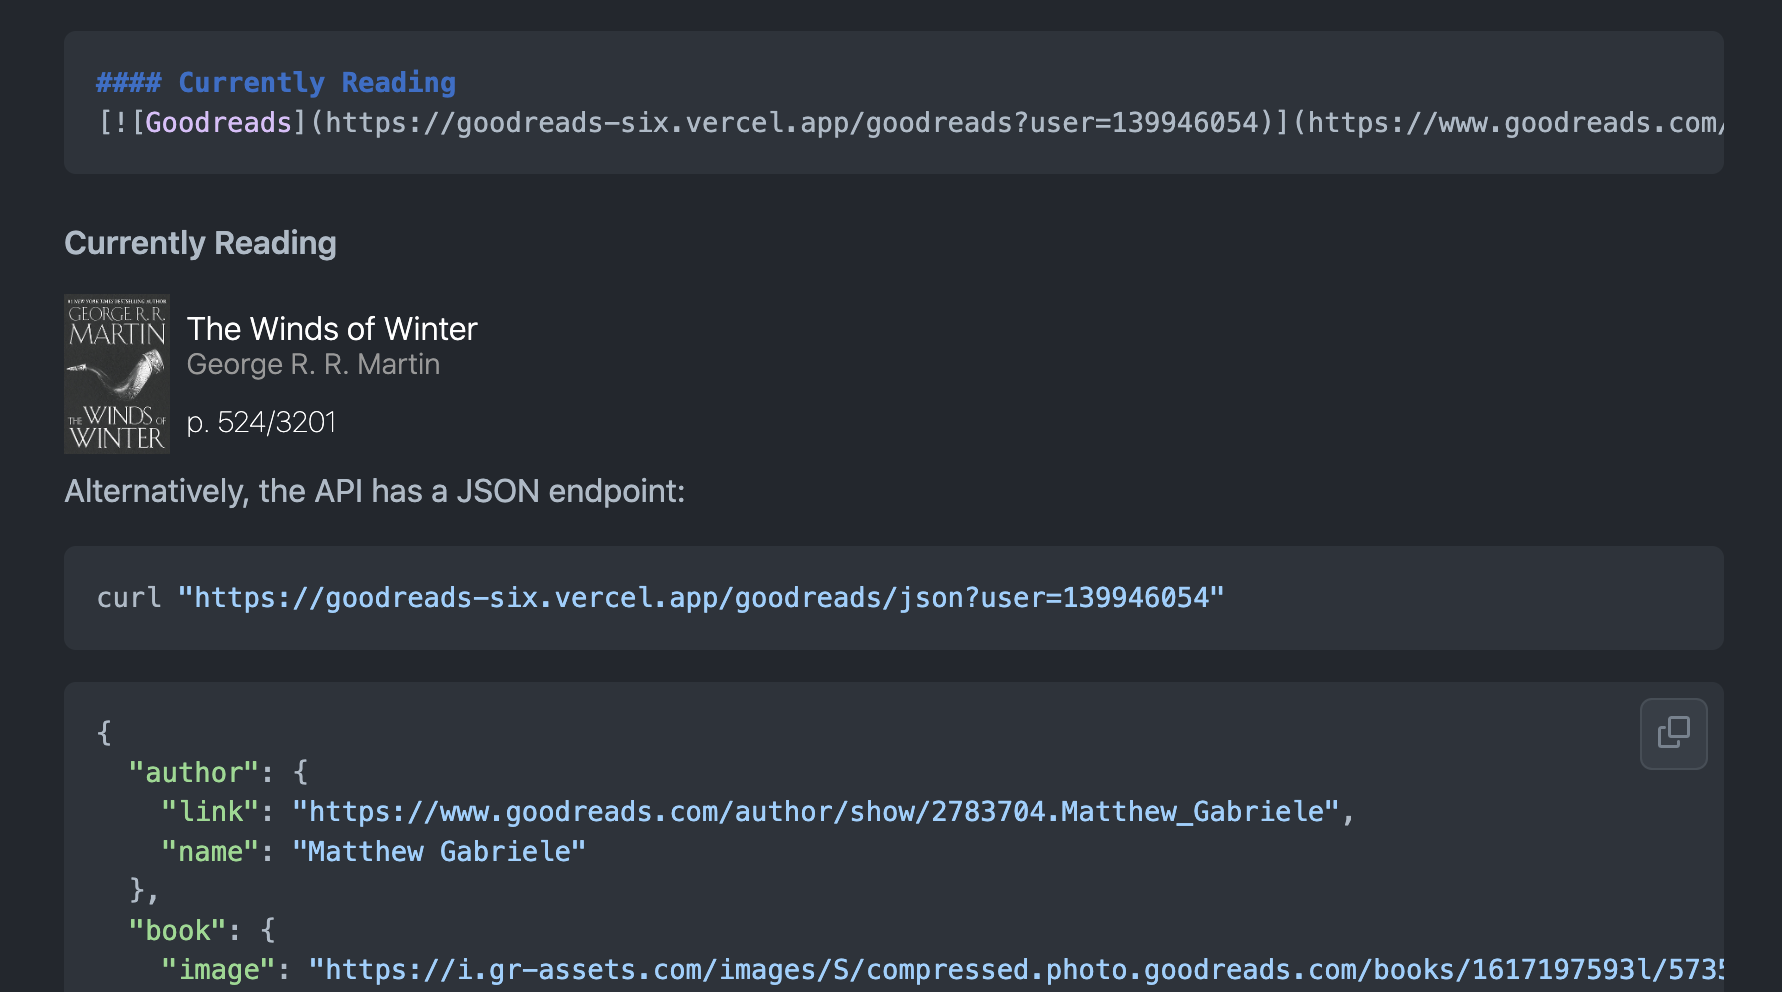
Task: Click the page progress text p. 524/3201
Action: 261,421
